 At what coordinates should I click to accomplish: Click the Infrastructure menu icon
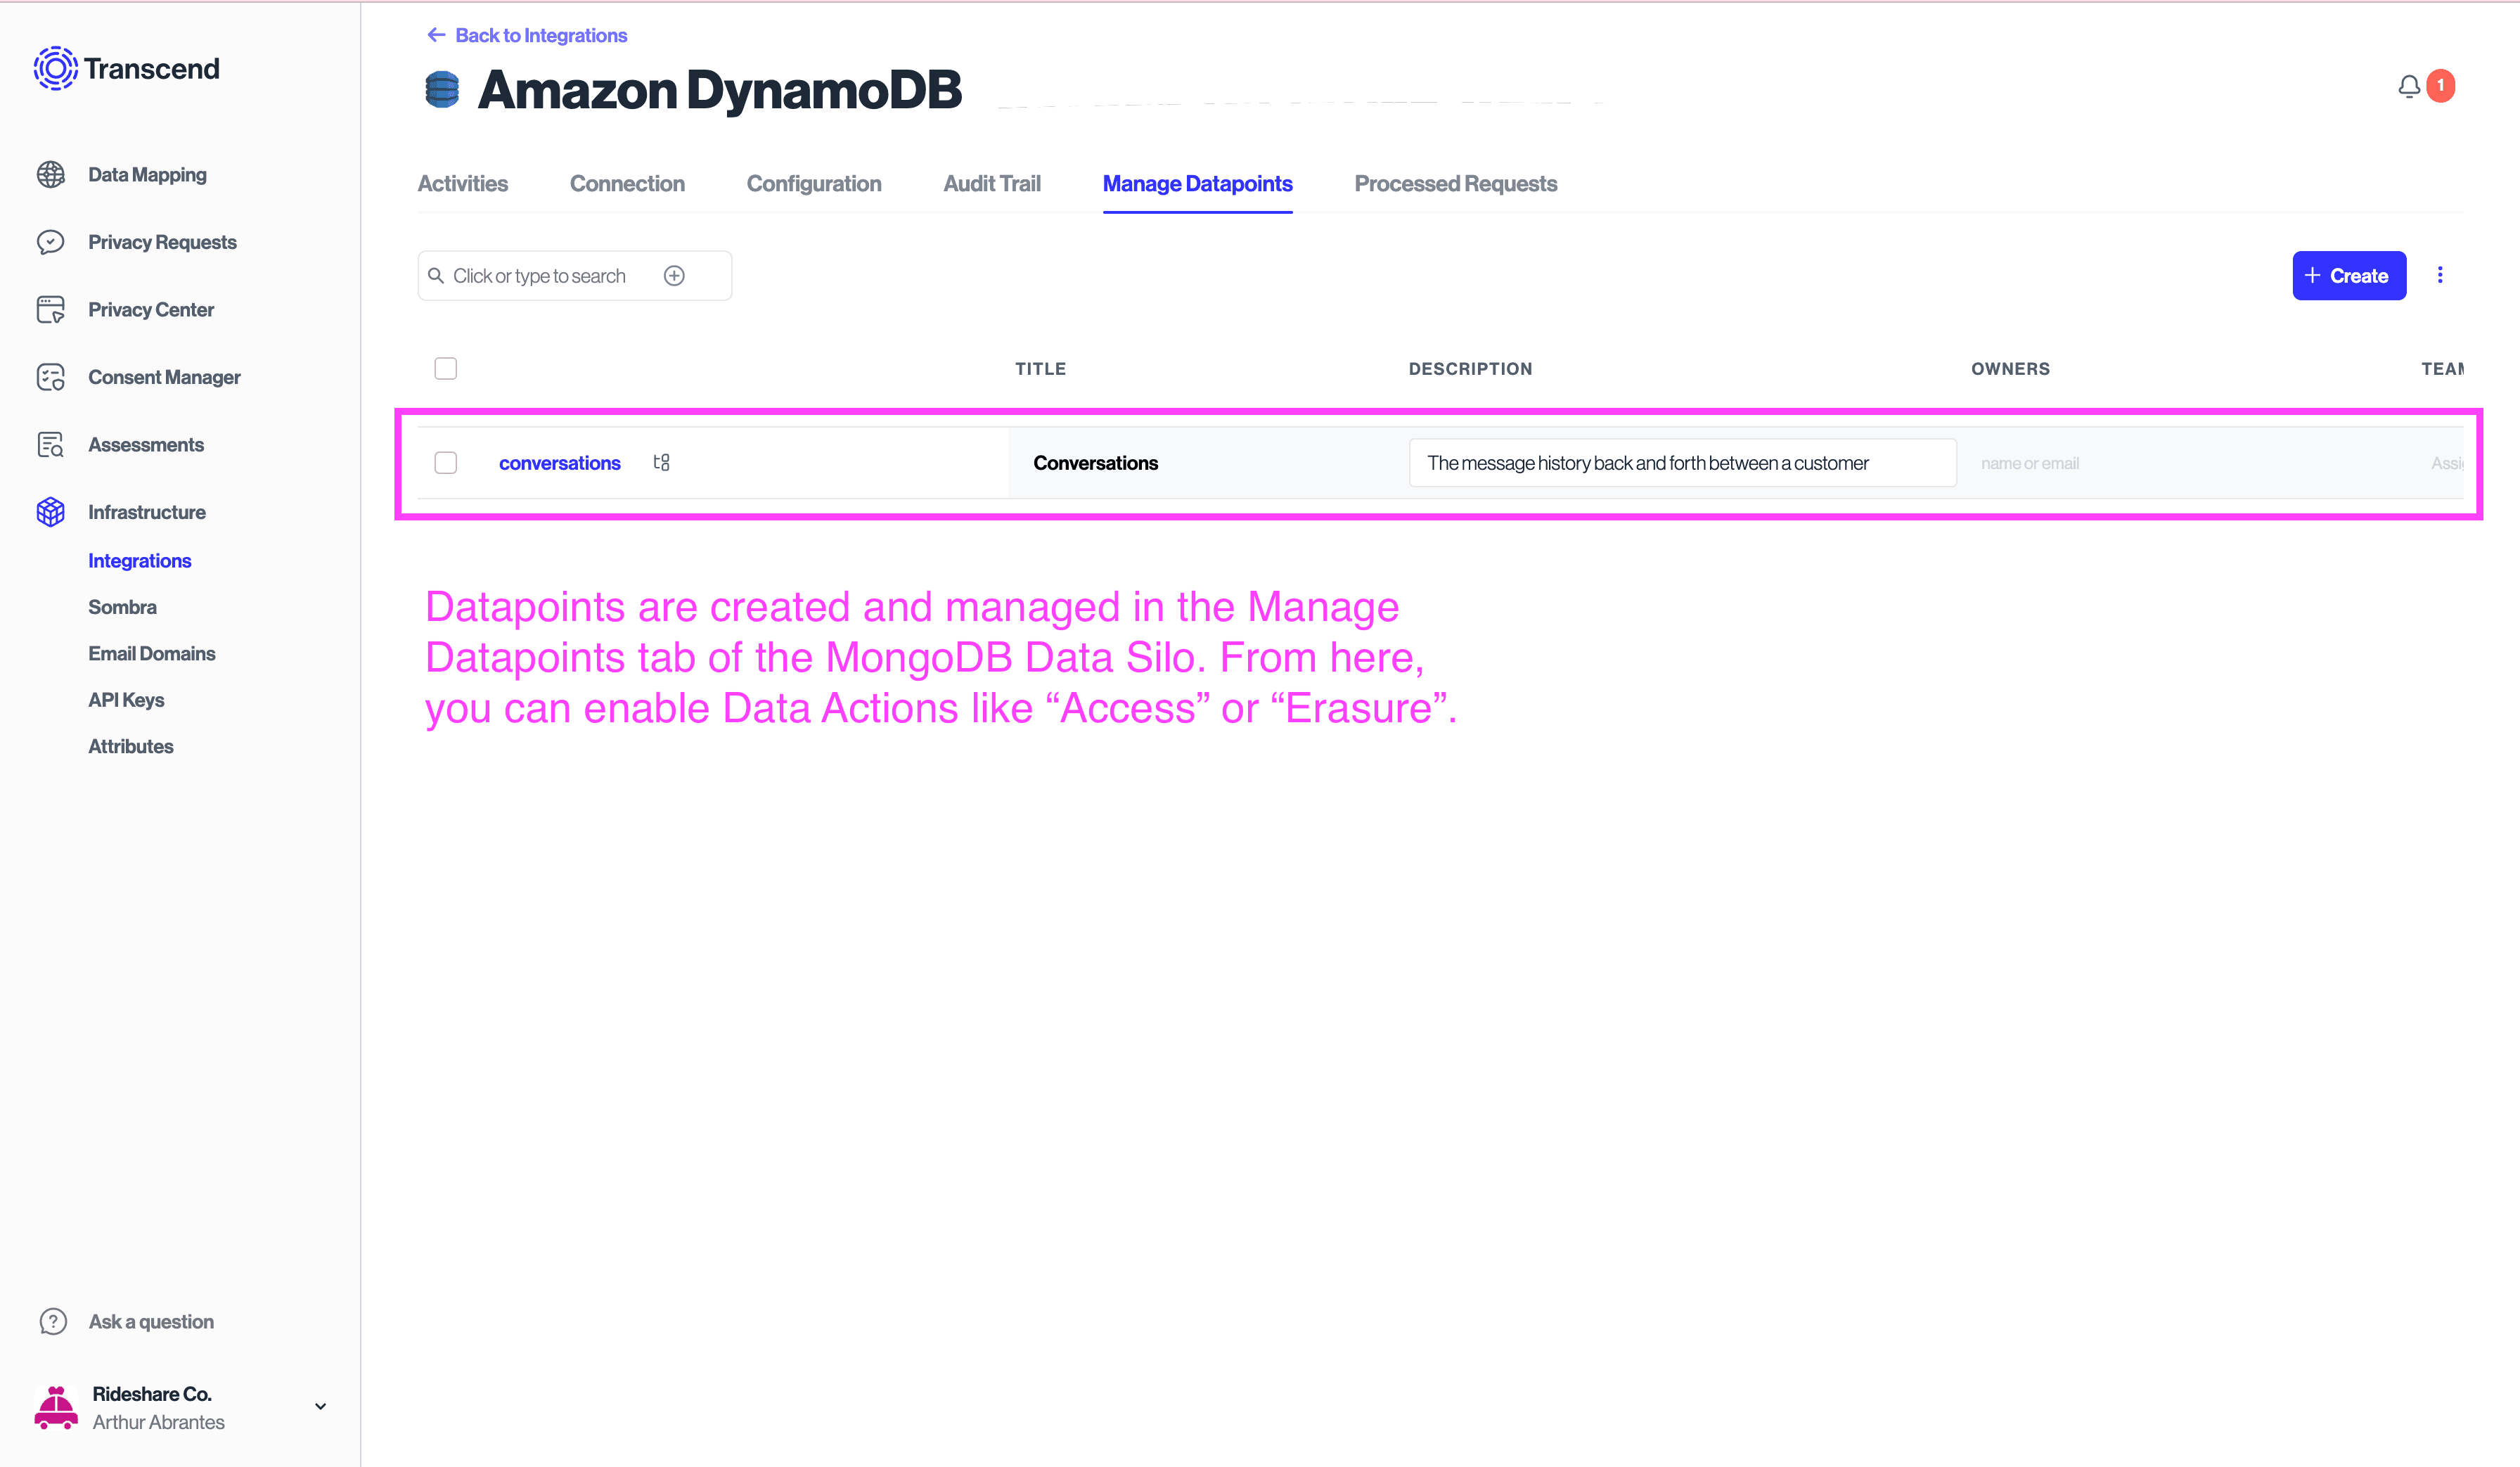tap(51, 512)
